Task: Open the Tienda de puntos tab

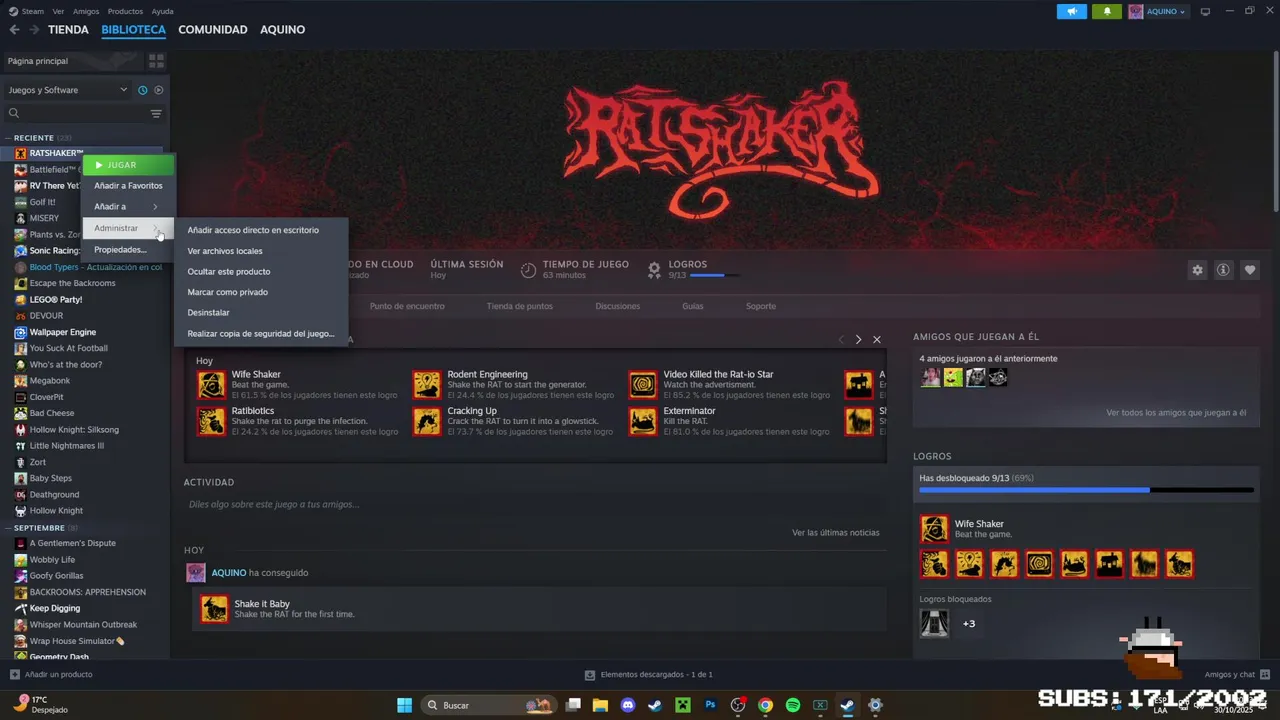Action: coord(519,306)
